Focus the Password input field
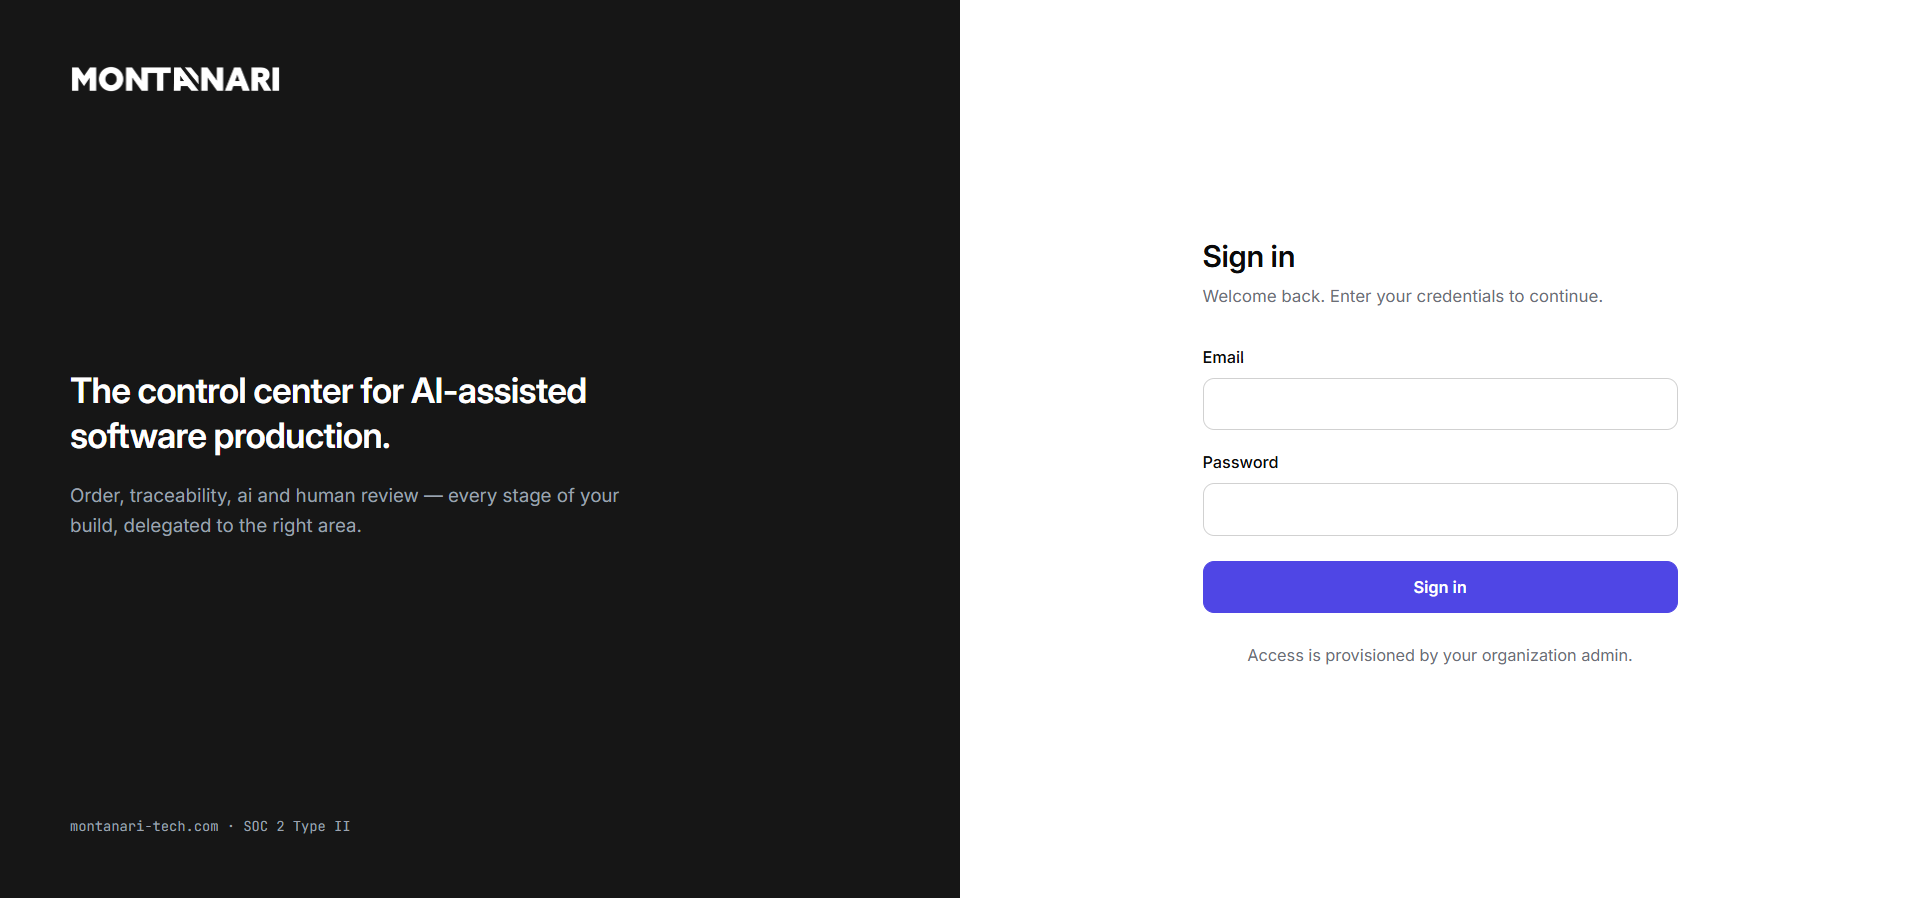 click(x=1439, y=509)
